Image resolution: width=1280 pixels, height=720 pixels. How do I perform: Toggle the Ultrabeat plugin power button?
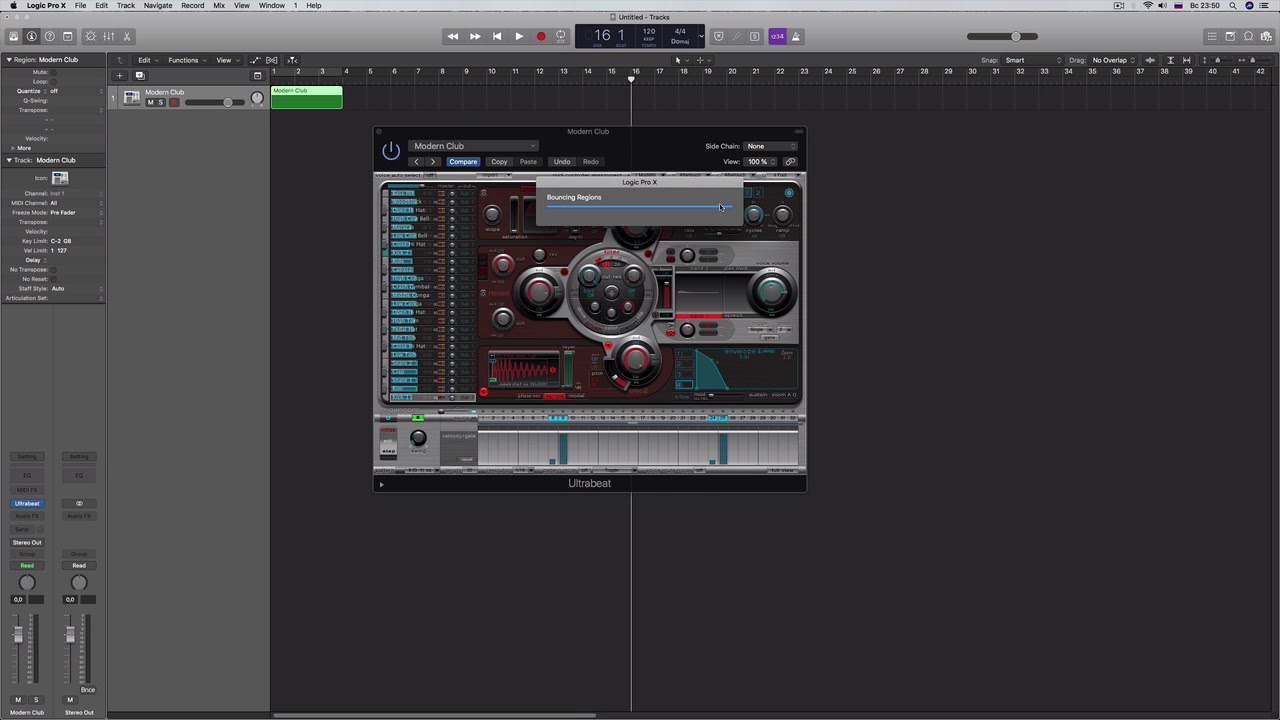tap(391, 151)
